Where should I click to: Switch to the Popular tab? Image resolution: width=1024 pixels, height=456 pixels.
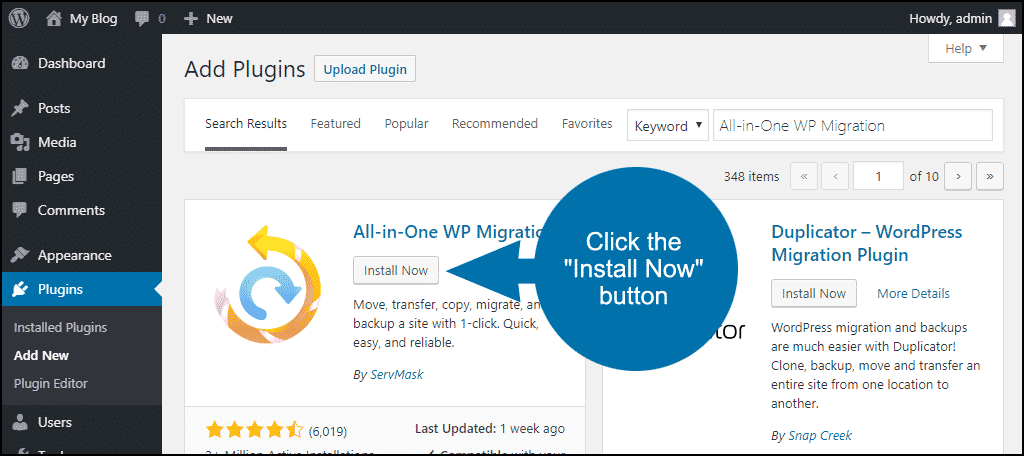[406, 123]
